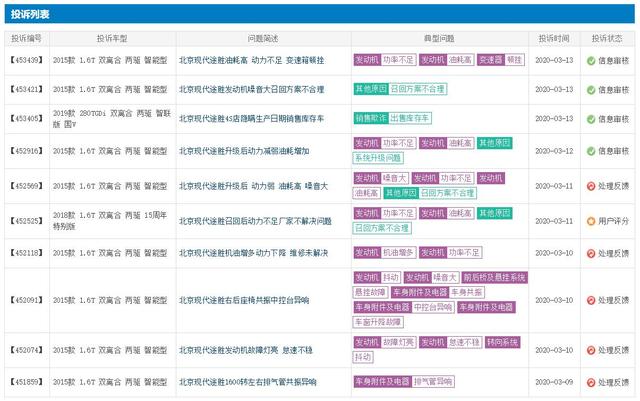The width and height of the screenshot is (640, 401).
Task: Click orange rating status icon in row 452525
Action: point(591,221)
